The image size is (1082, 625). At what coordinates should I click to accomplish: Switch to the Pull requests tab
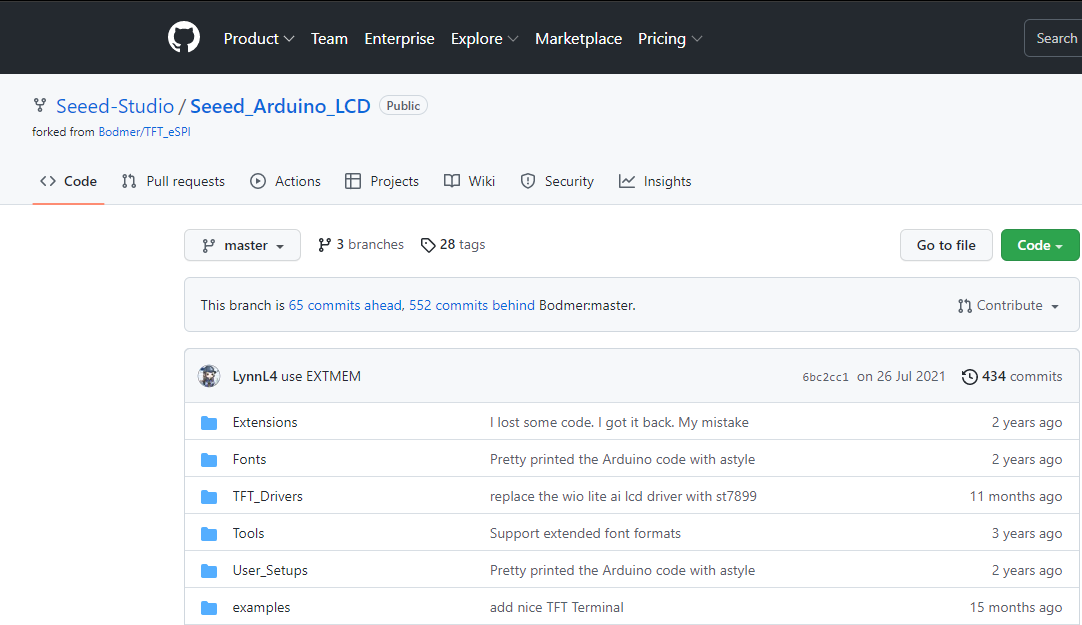[173, 181]
